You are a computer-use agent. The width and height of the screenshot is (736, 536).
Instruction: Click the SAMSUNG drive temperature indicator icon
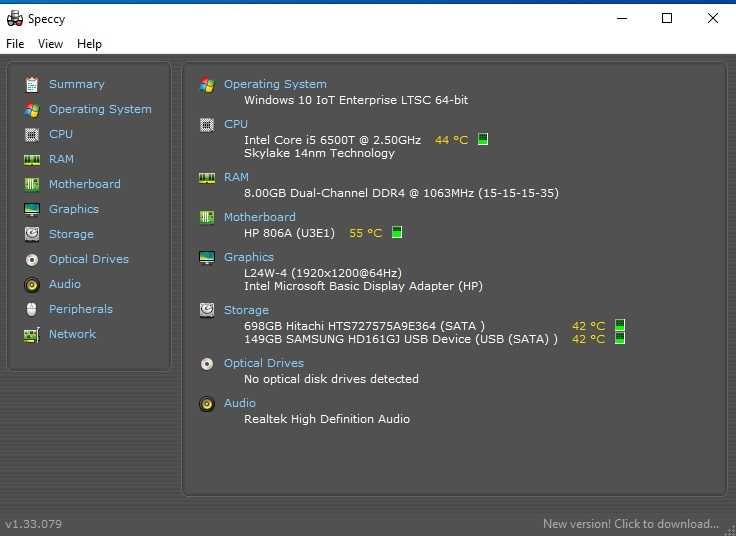[620, 338]
